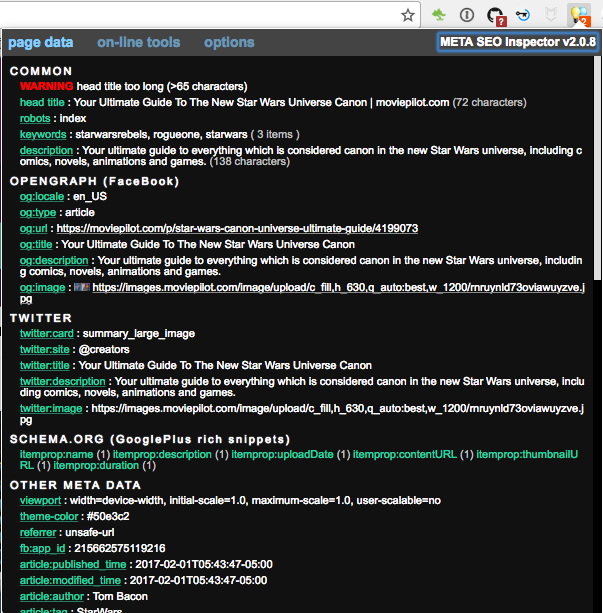Screen dimensions: 603x613
Task: Click the green bonsai tree extension icon
Action: pyautogui.click(x=439, y=15)
